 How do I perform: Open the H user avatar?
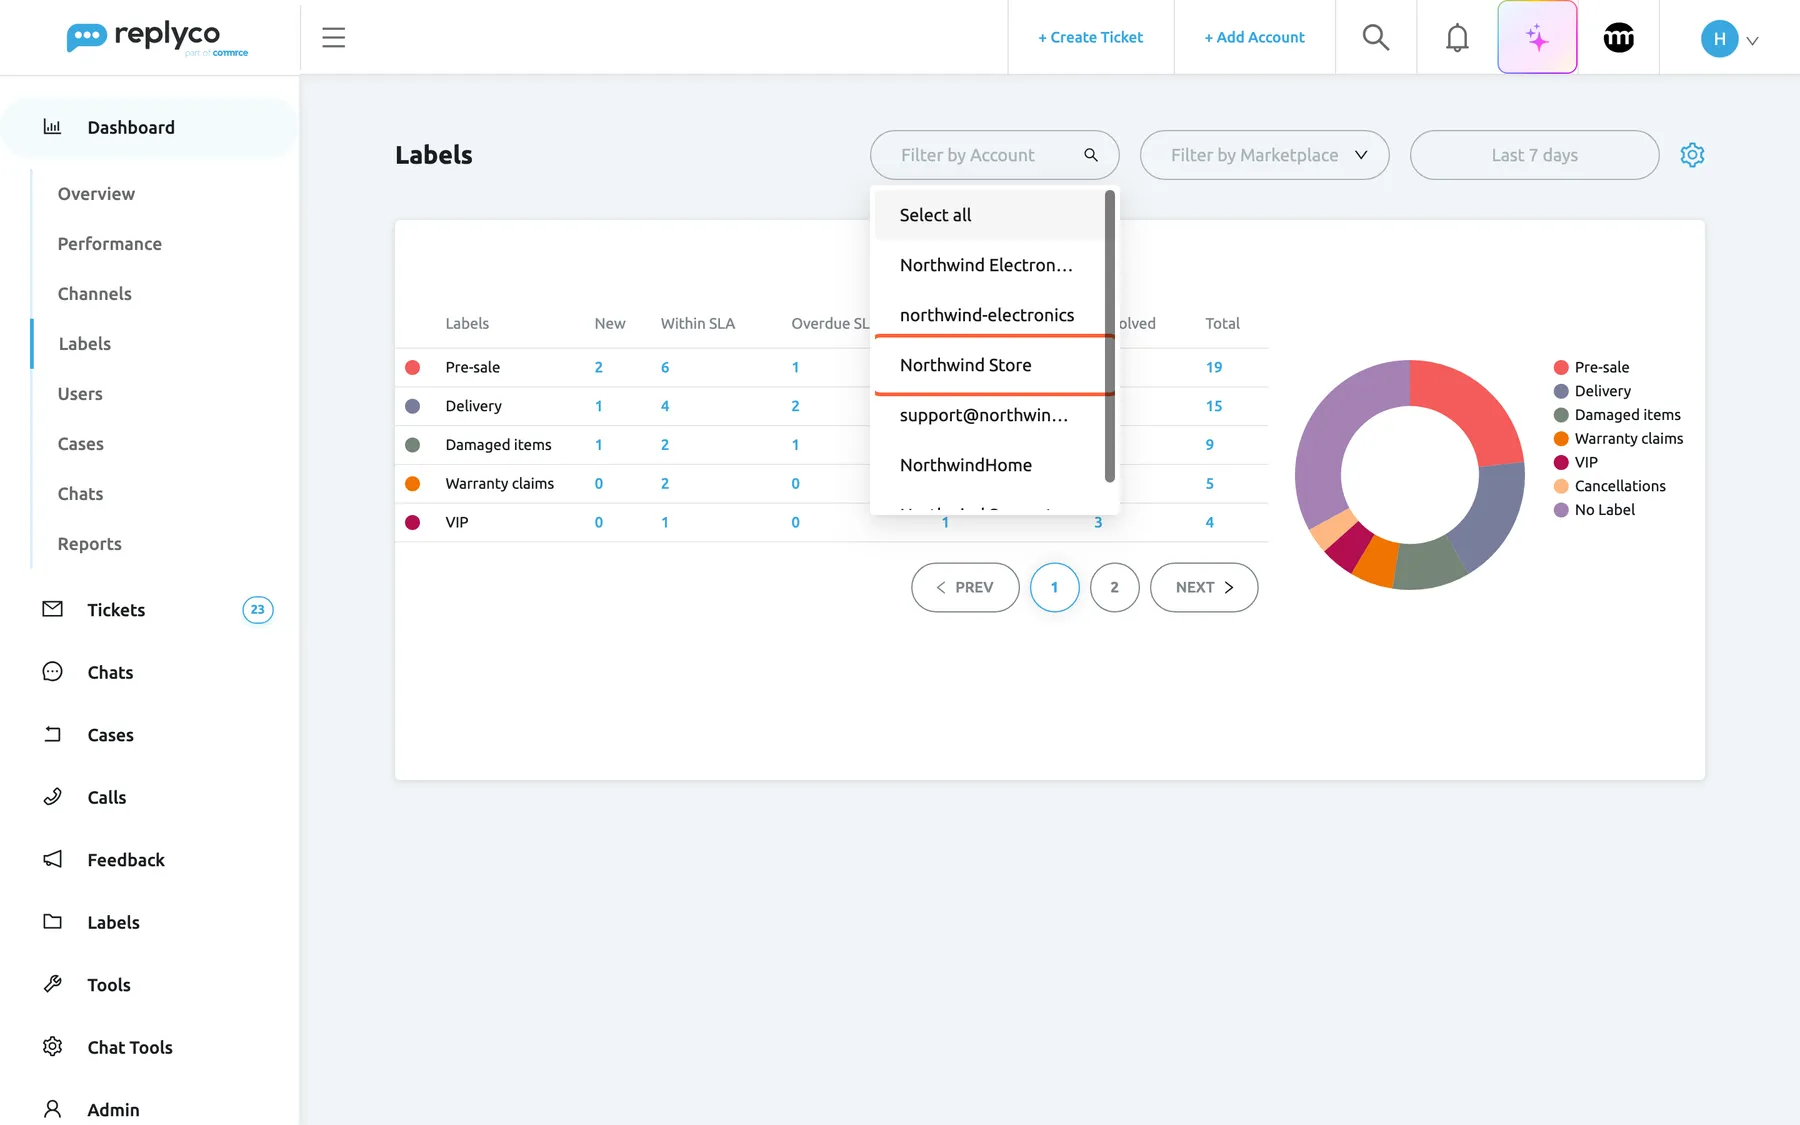click(1719, 39)
